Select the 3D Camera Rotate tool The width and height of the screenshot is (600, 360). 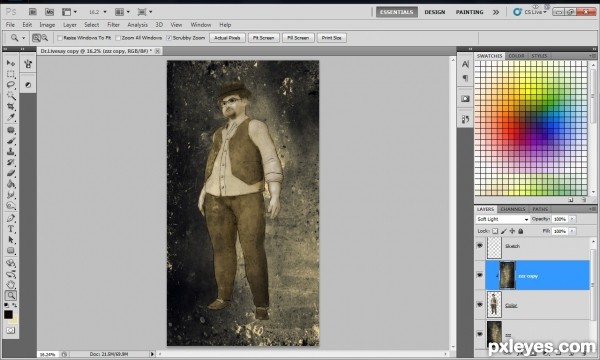coord(11,274)
